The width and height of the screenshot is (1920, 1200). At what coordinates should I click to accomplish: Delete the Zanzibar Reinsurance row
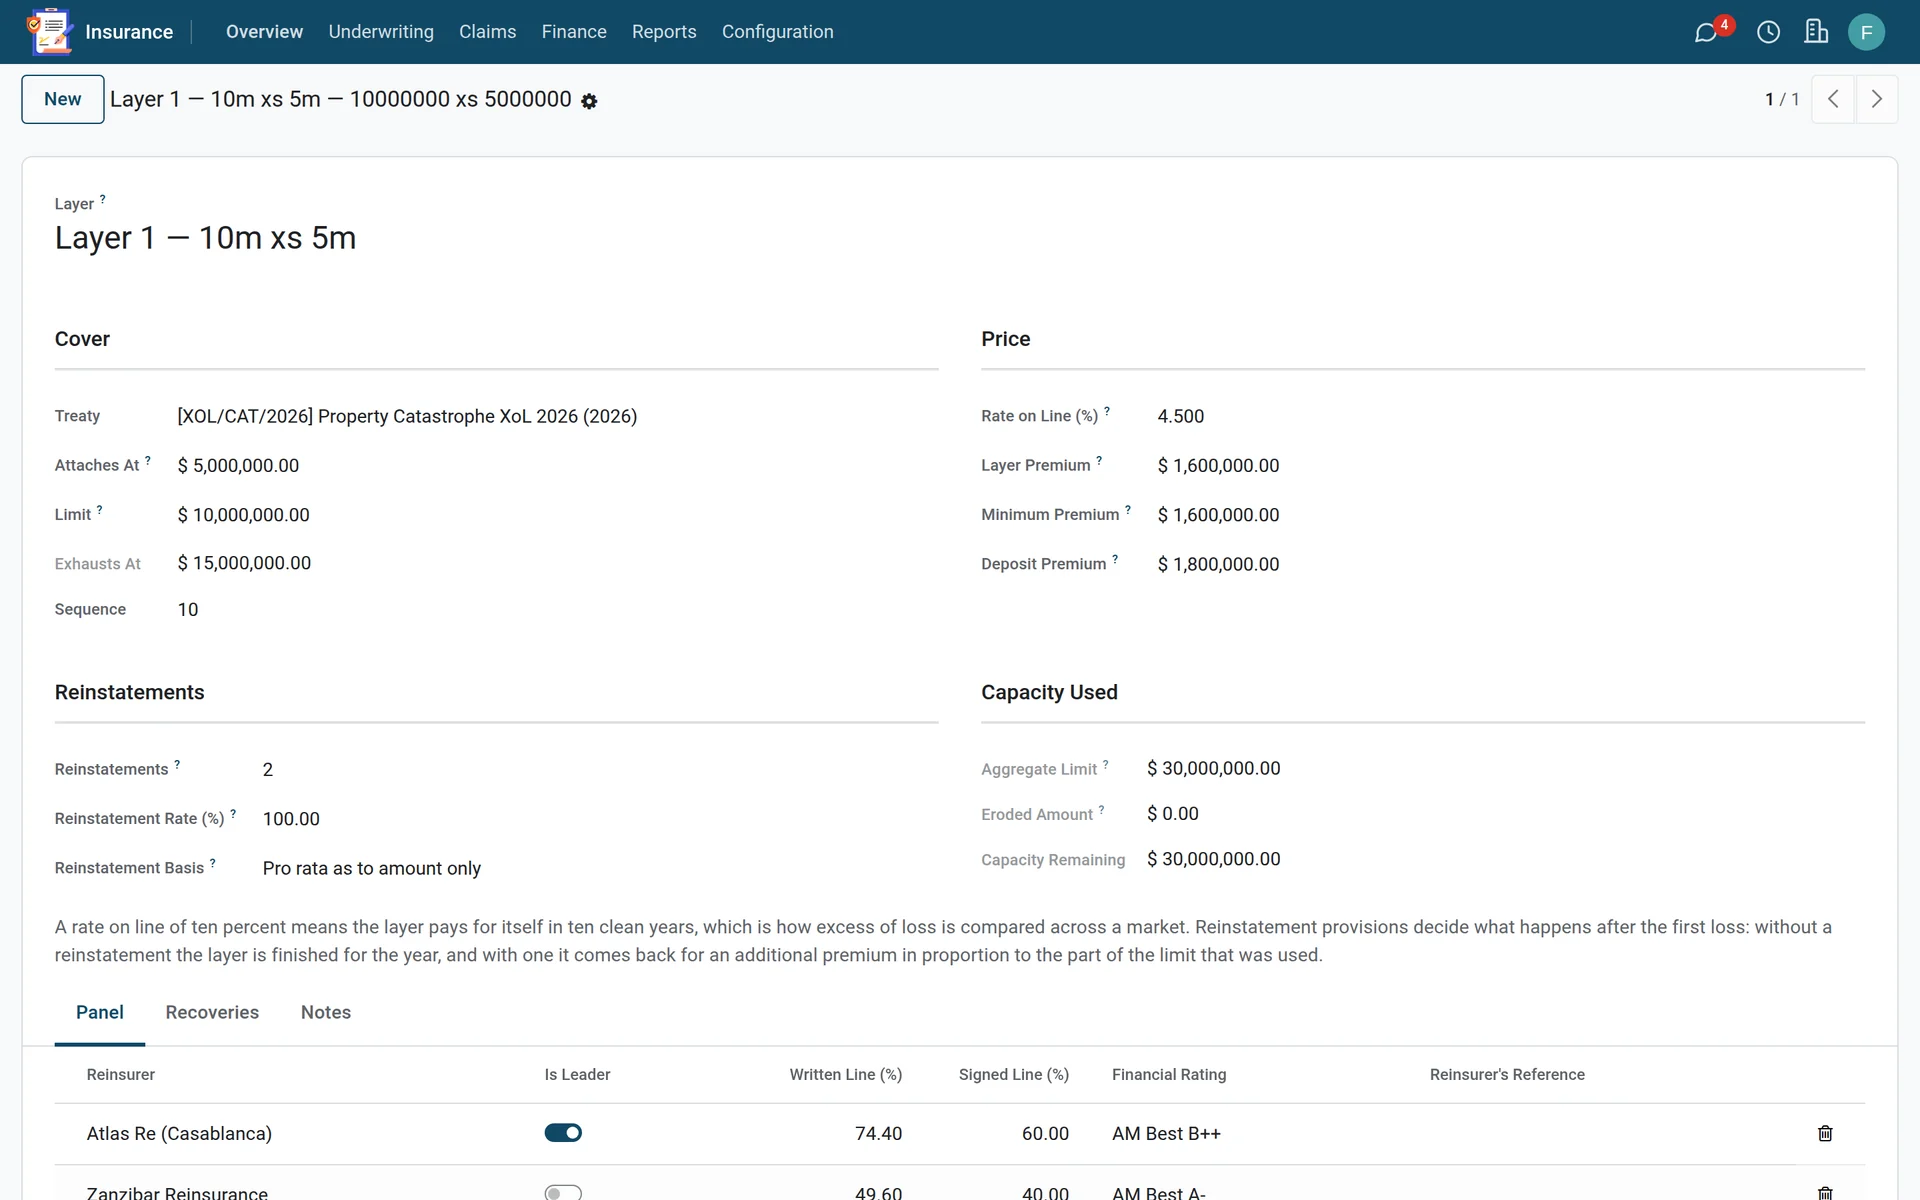click(1825, 1192)
